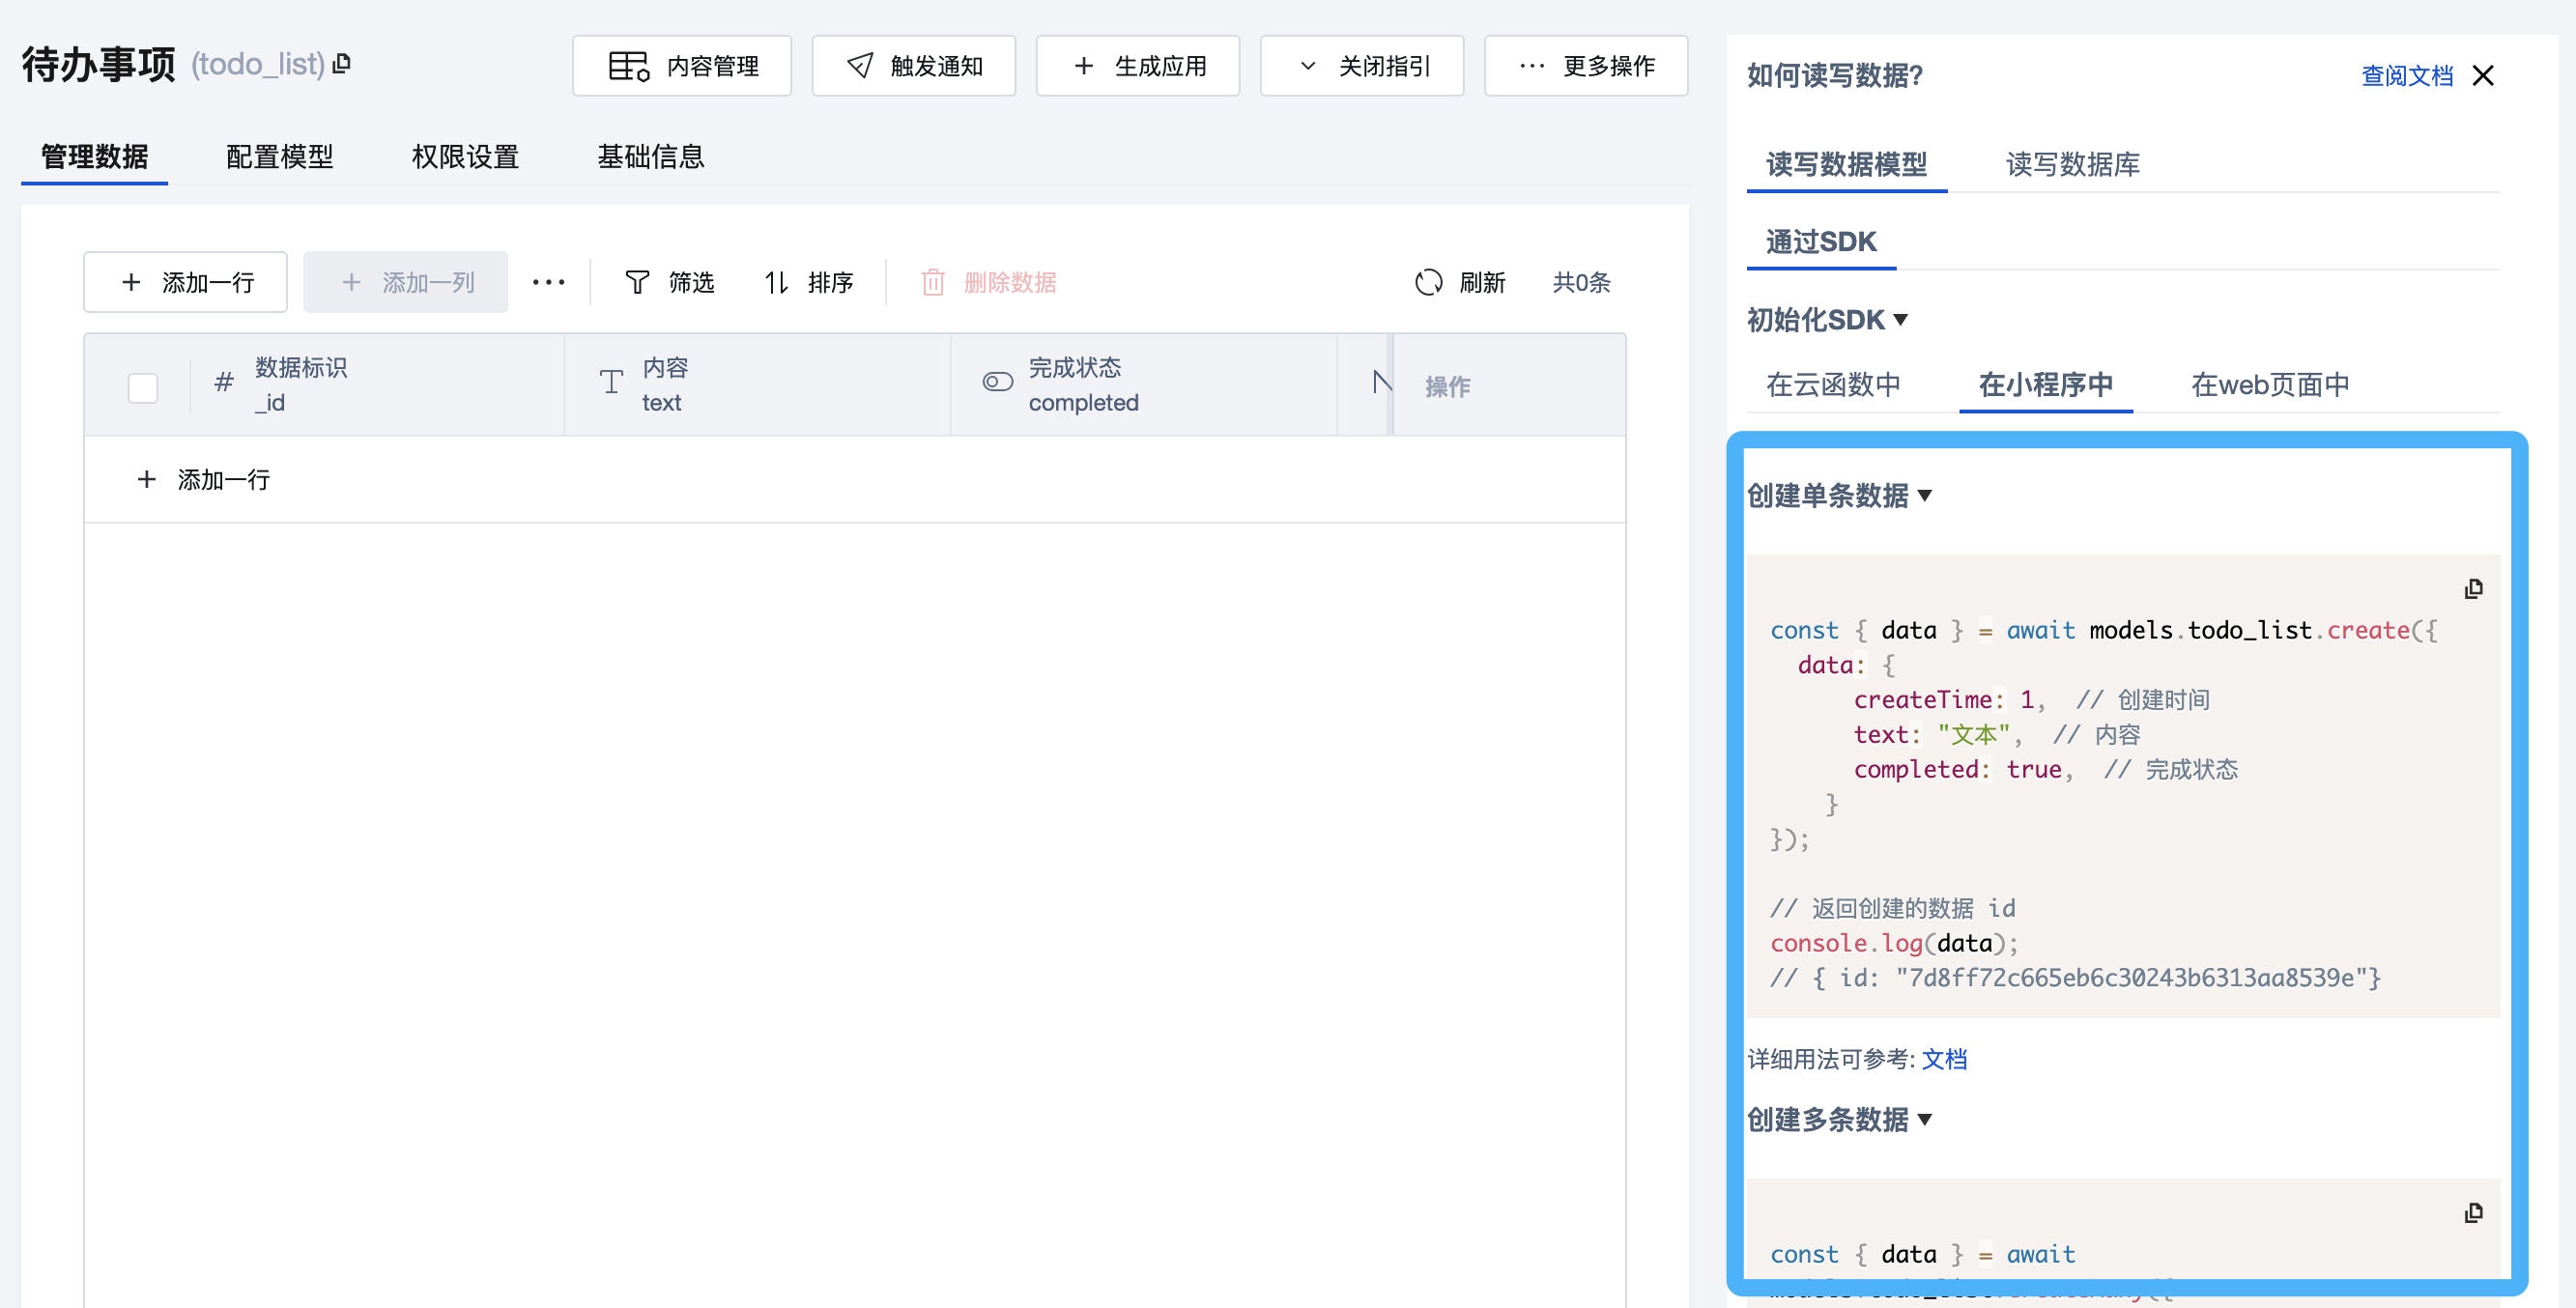
Task: Open 内容管理 content management
Action: click(682, 66)
